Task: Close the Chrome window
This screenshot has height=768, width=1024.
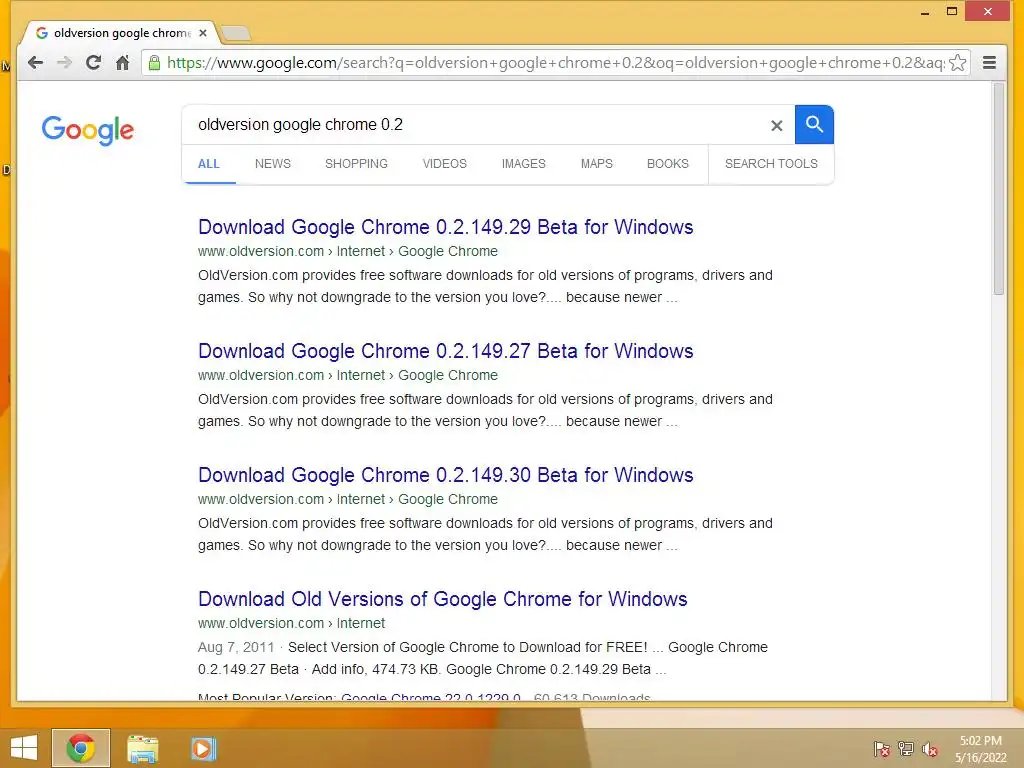Action: 987,11
